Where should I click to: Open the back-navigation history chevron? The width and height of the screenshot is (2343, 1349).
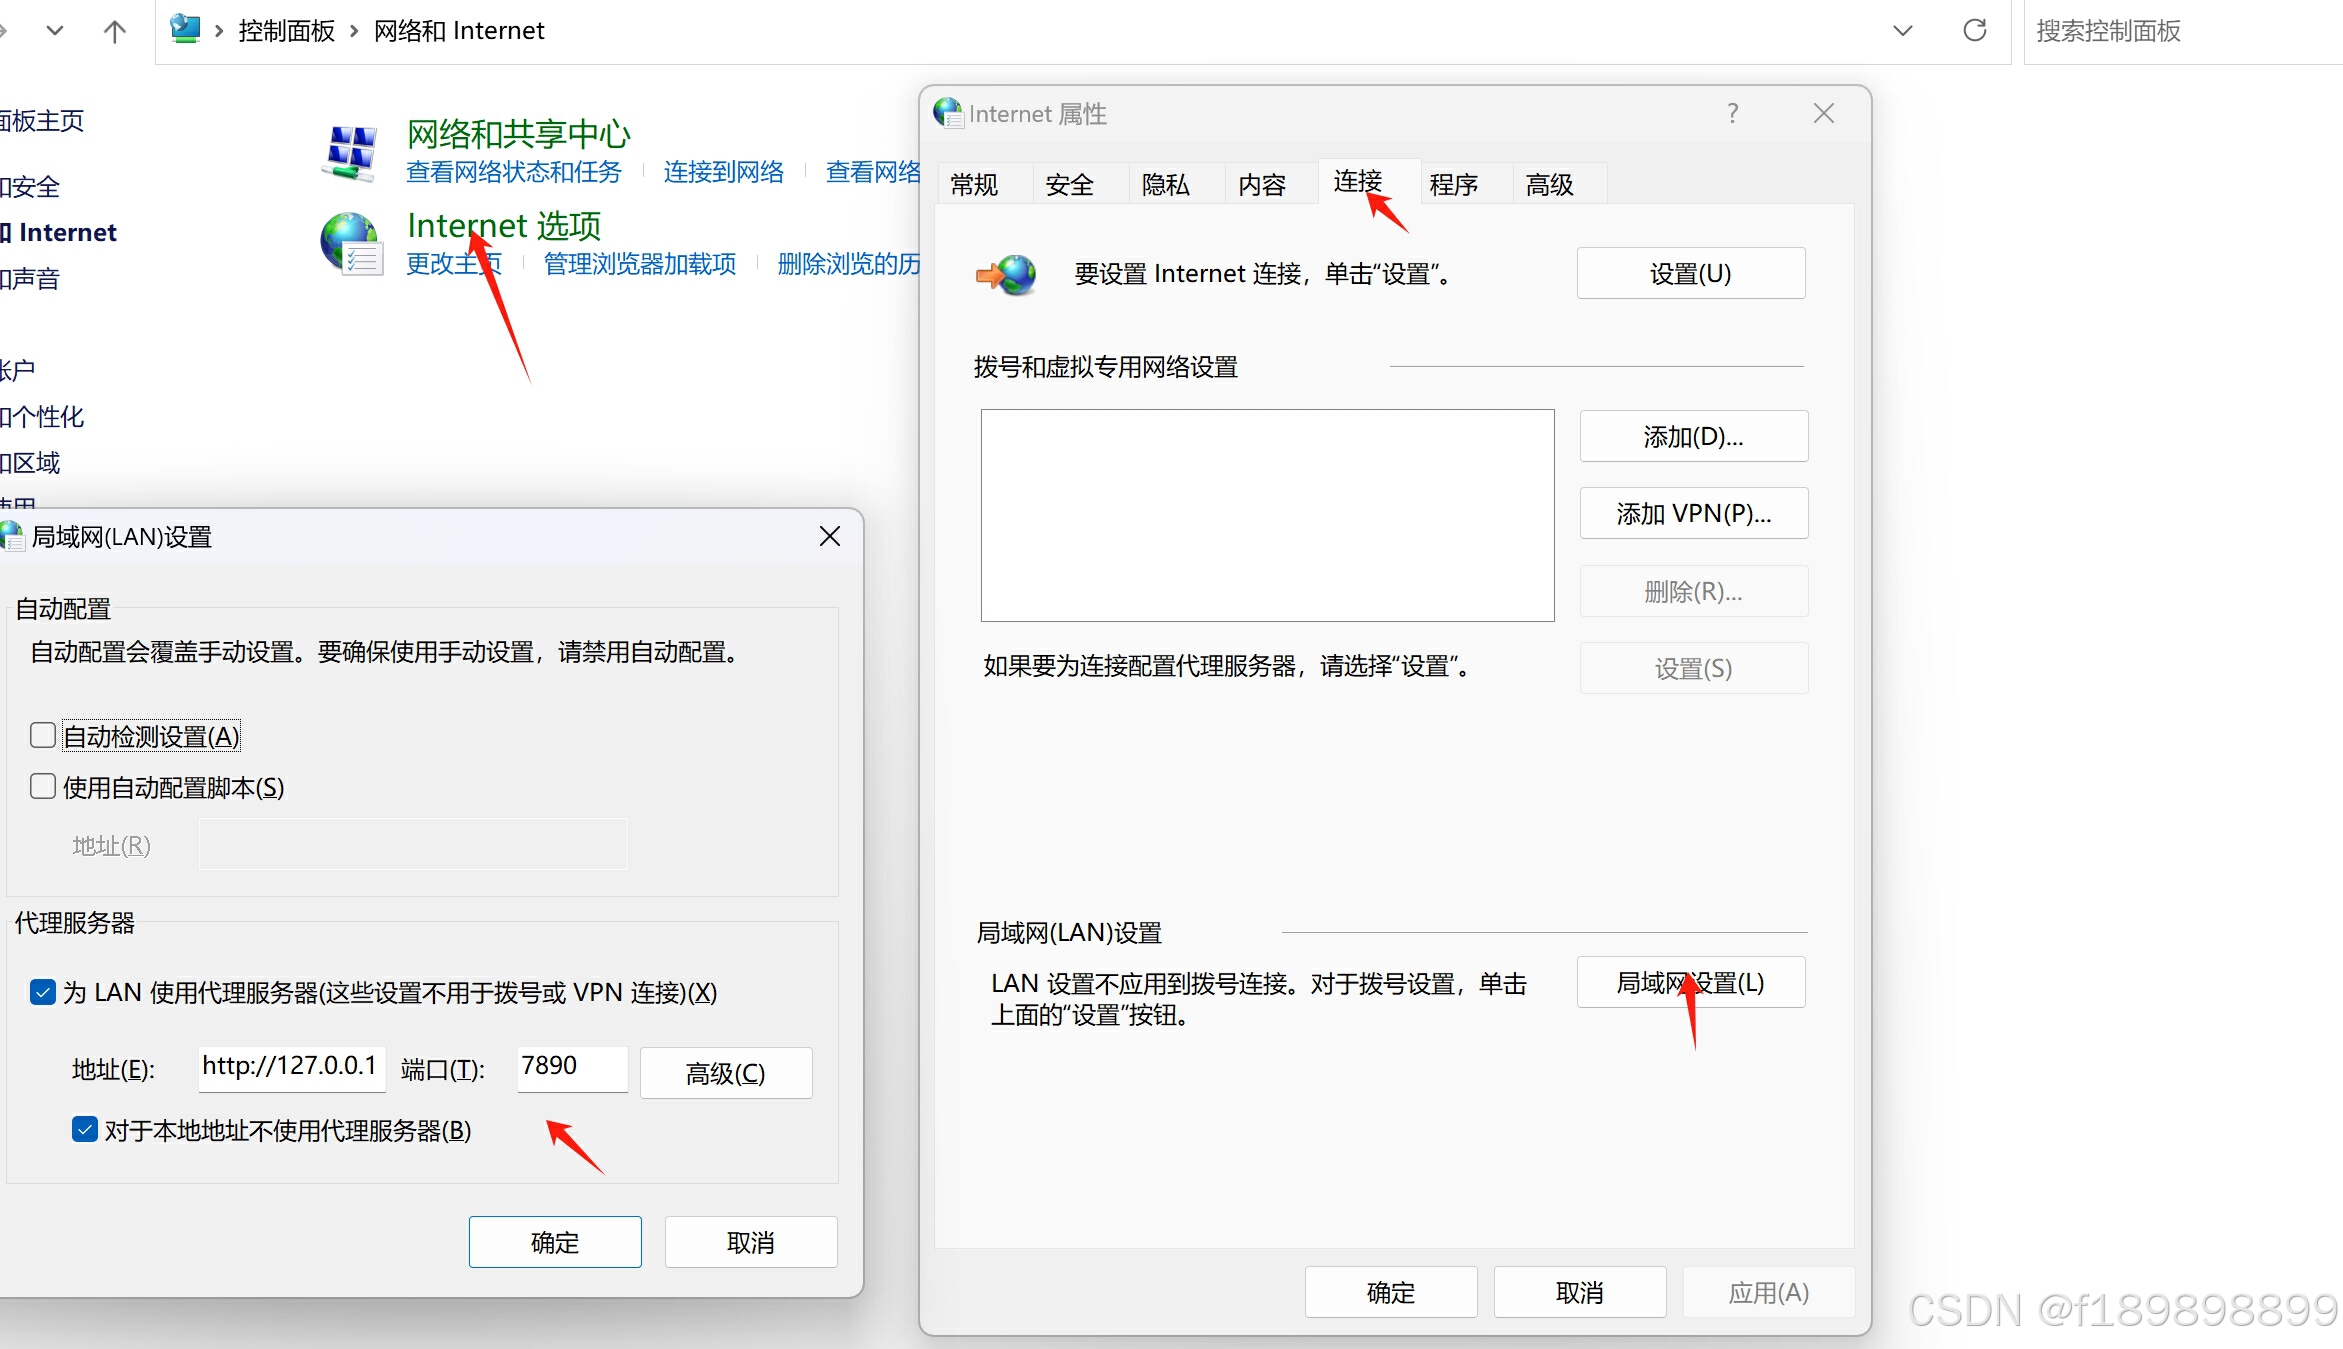pos(55,30)
